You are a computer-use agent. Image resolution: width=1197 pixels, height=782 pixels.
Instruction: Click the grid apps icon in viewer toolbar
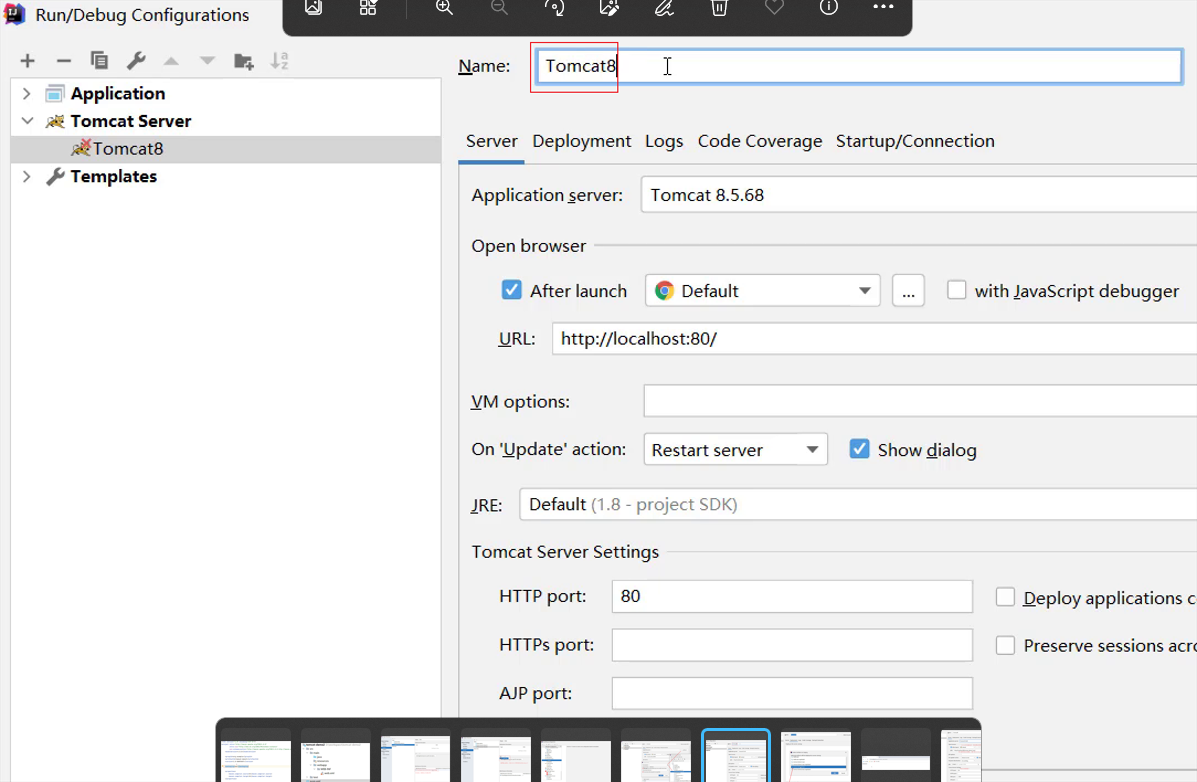368,8
